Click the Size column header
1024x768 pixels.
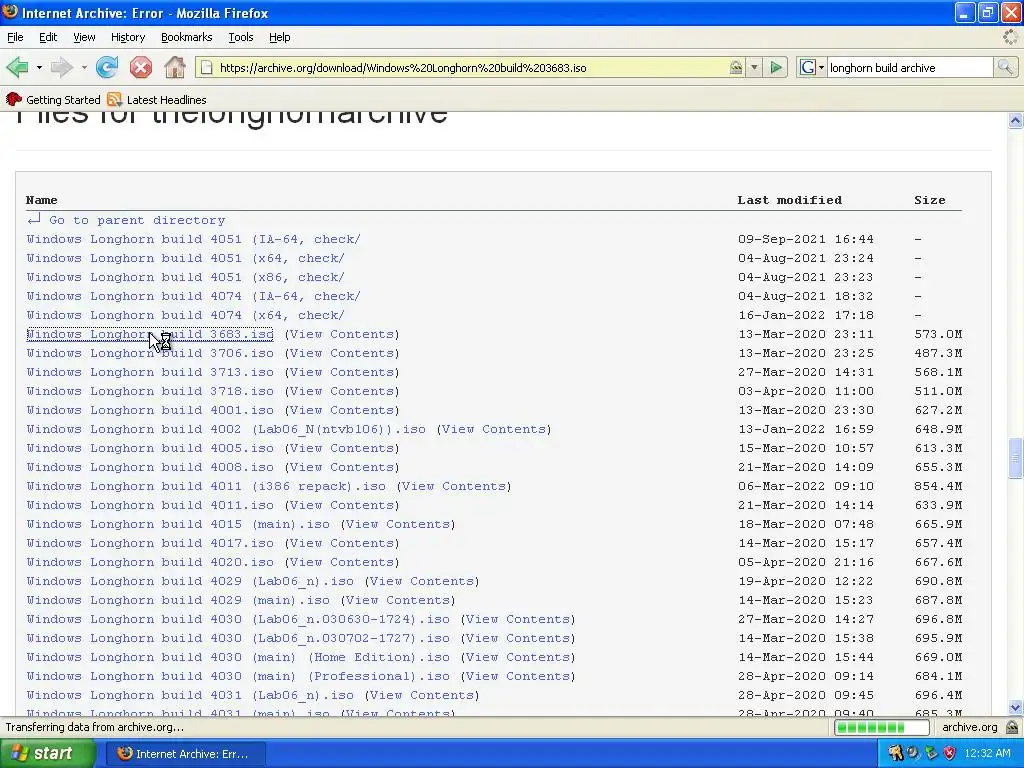[x=930, y=200]
